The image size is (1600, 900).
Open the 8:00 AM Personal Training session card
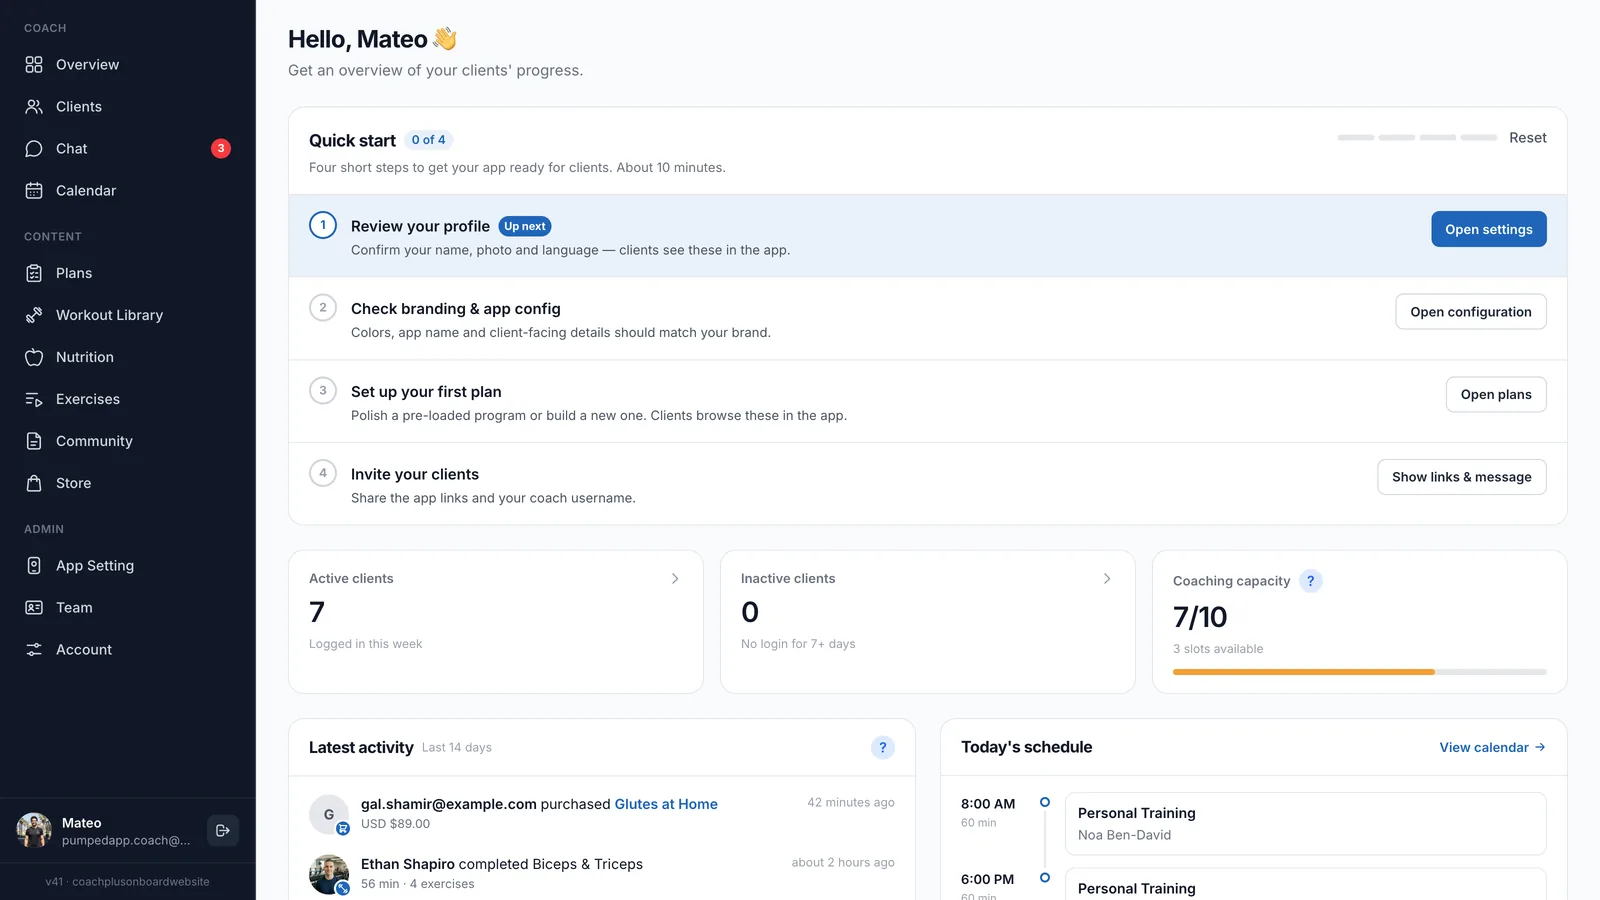[1306, 824]
